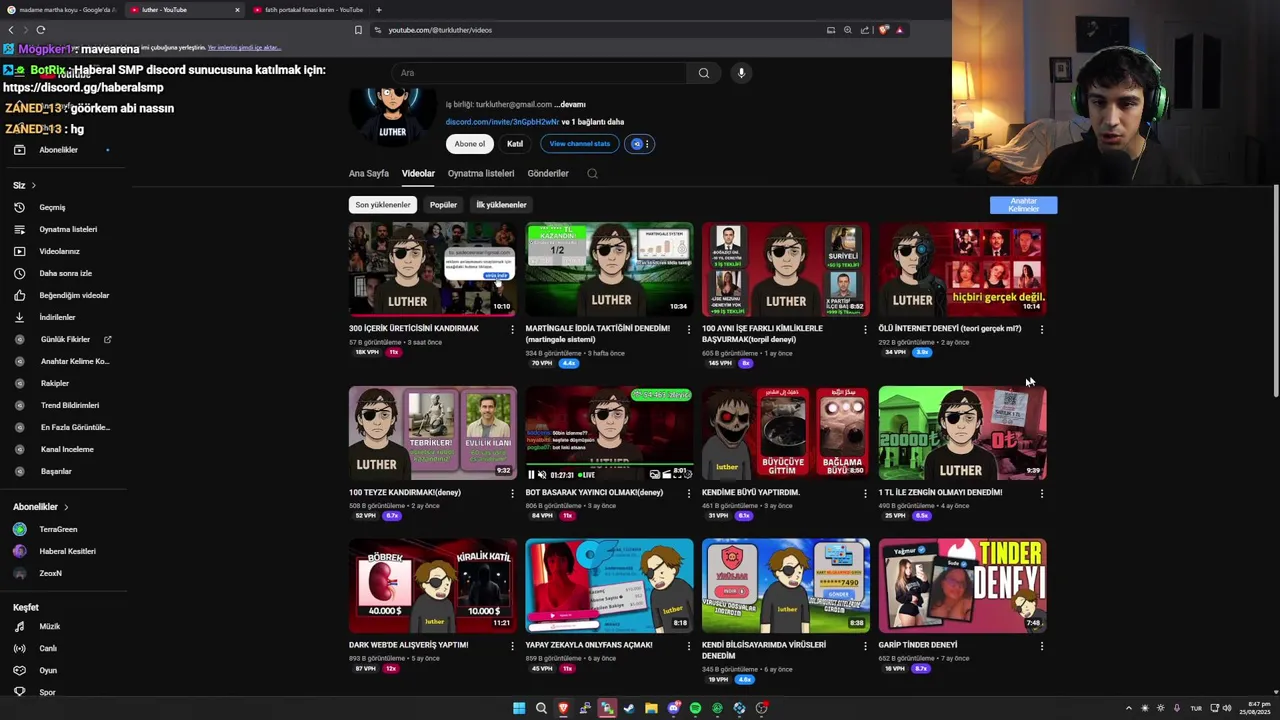Open İndirilenler in sidebar
The height and width of the screenshot is (720, 1280).
tap(57, 317)
